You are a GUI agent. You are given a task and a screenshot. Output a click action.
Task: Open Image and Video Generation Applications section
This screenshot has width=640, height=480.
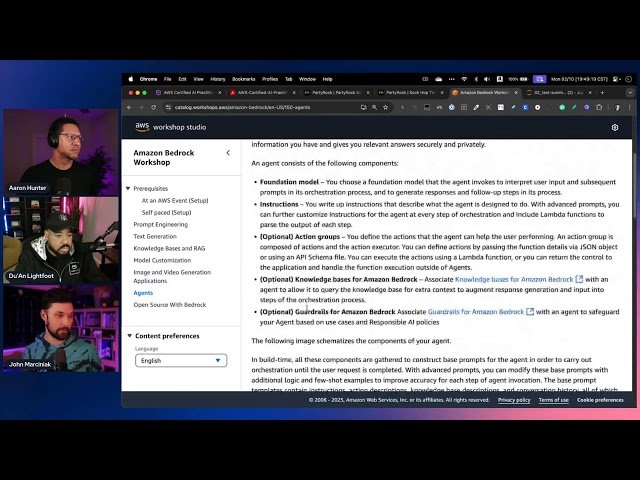(x=172, y=276)
